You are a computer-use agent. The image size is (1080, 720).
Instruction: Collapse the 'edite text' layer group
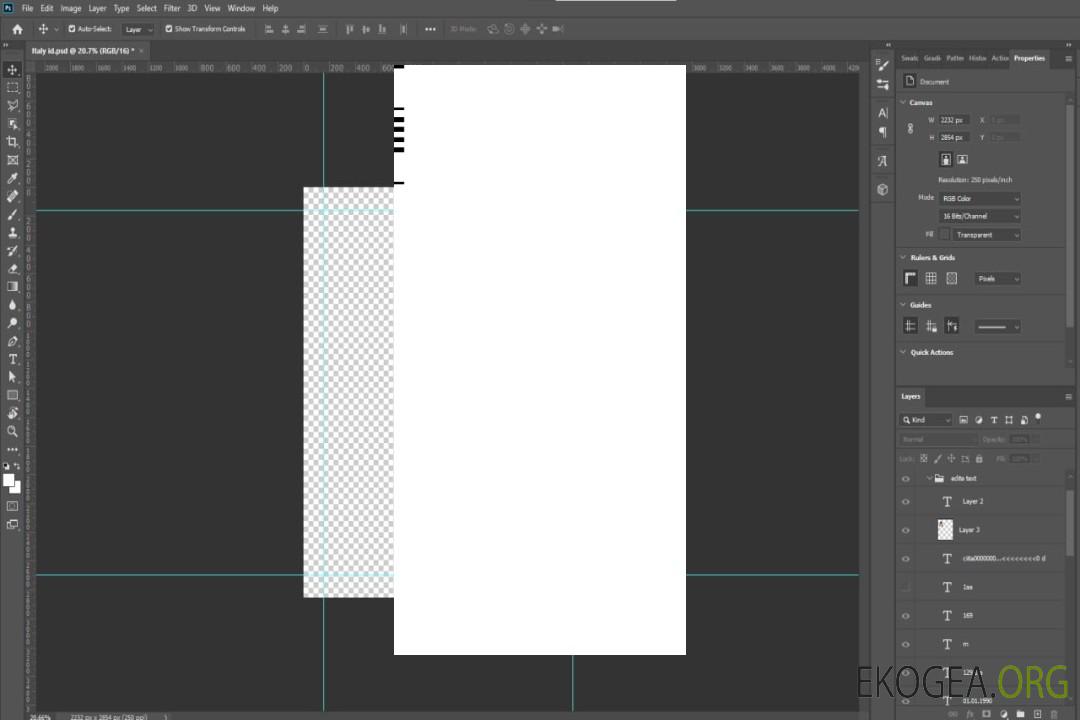pos(929,479)
